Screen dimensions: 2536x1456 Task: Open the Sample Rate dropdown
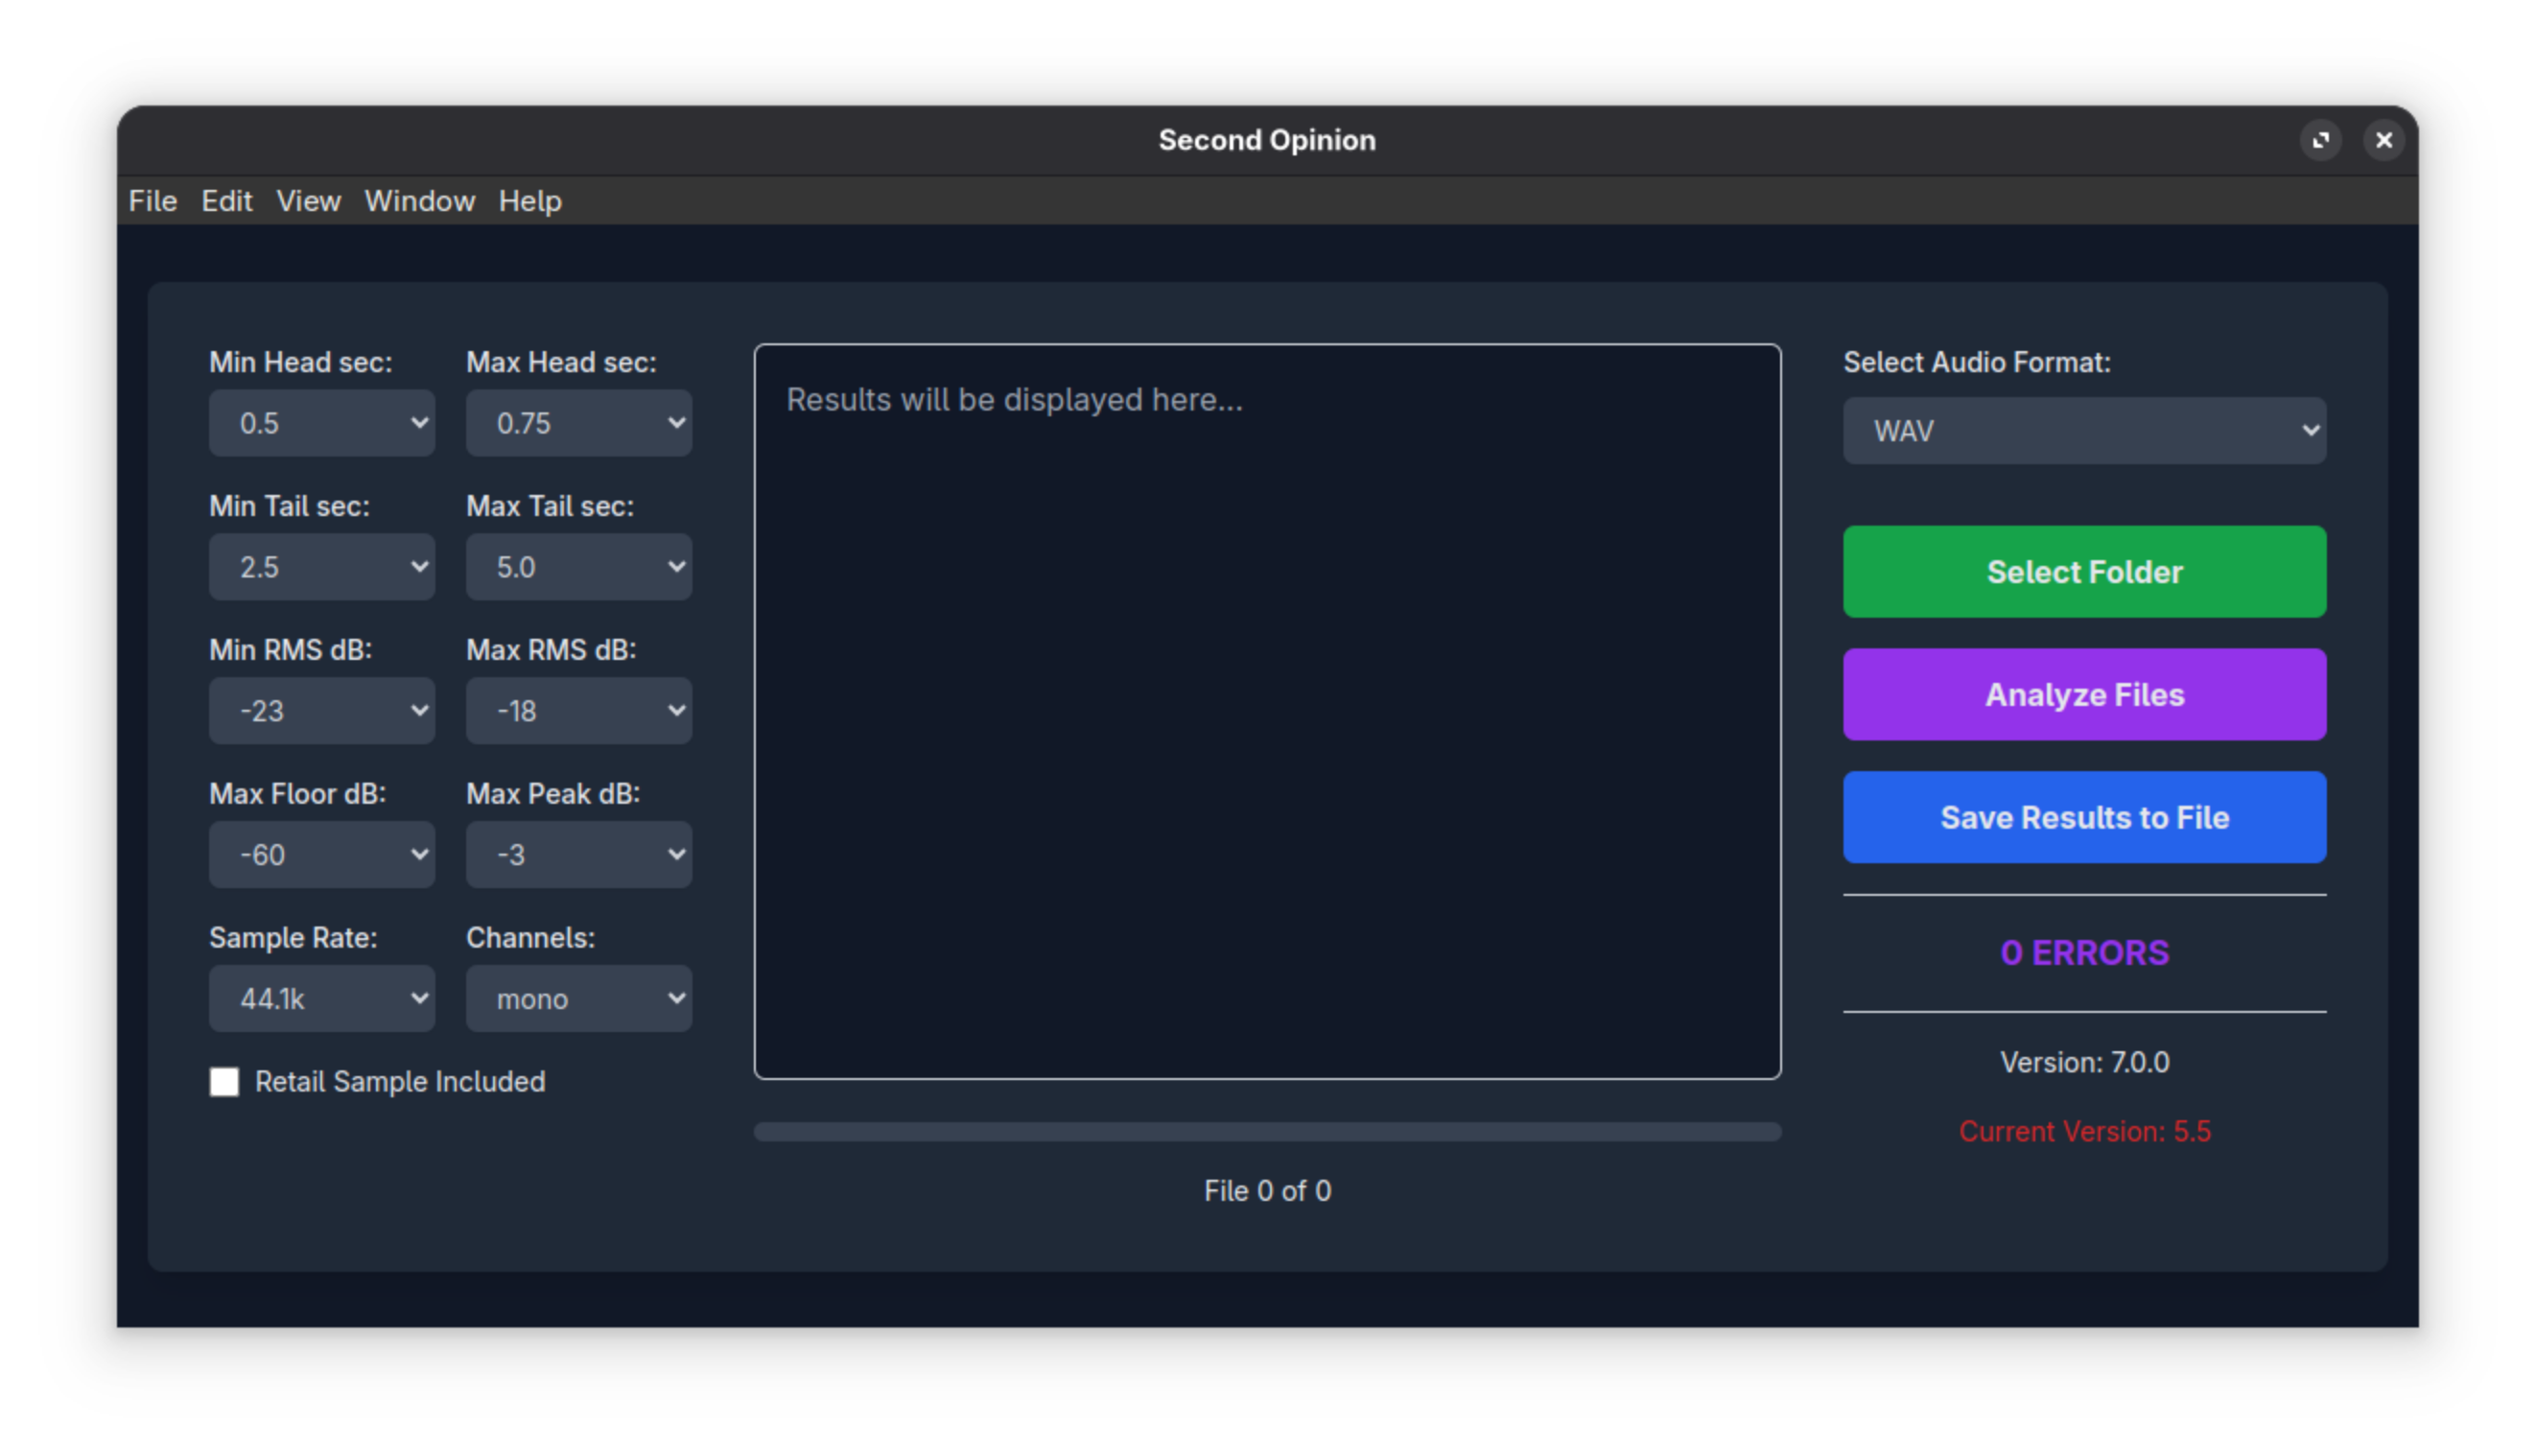pos(321,999)
